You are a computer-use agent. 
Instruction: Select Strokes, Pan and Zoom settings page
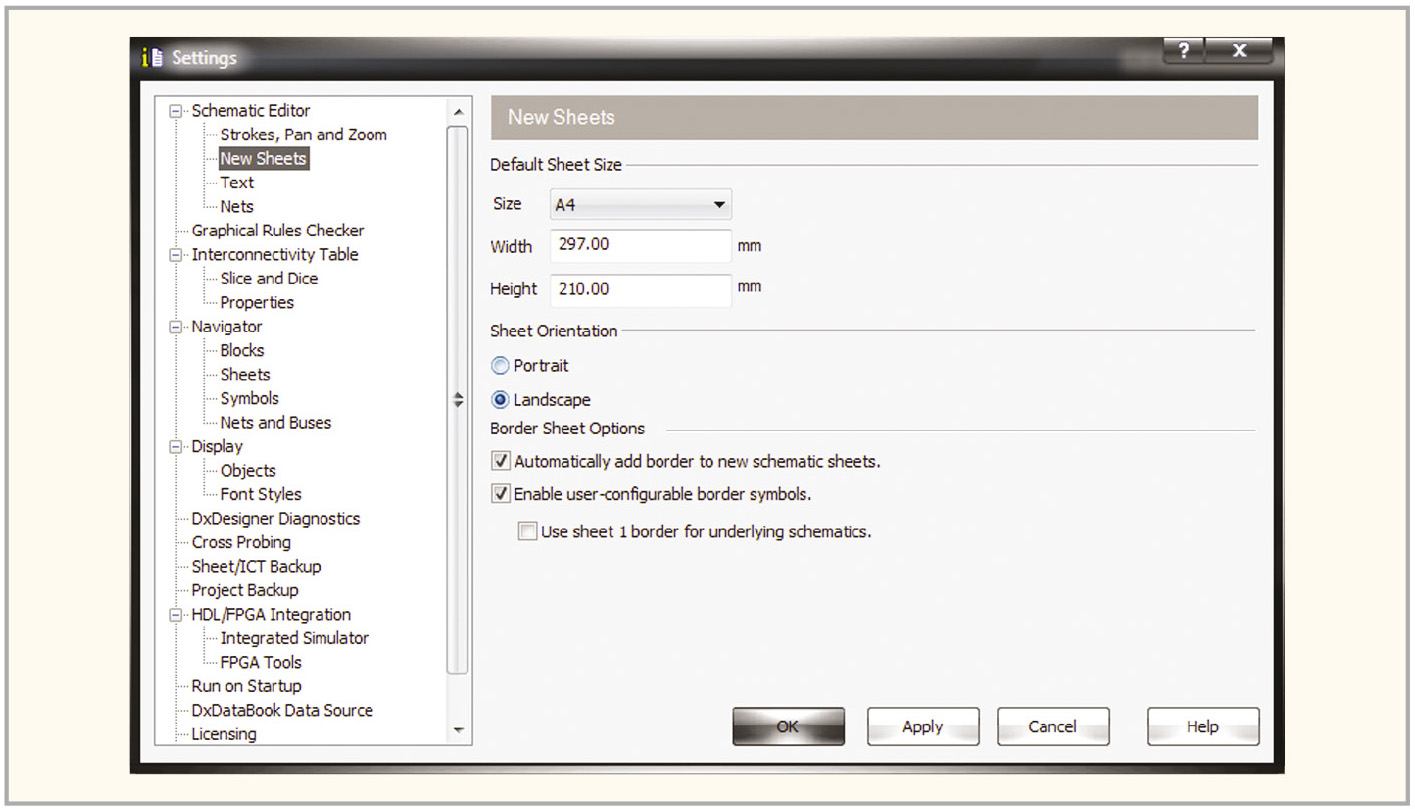(303, 135)
